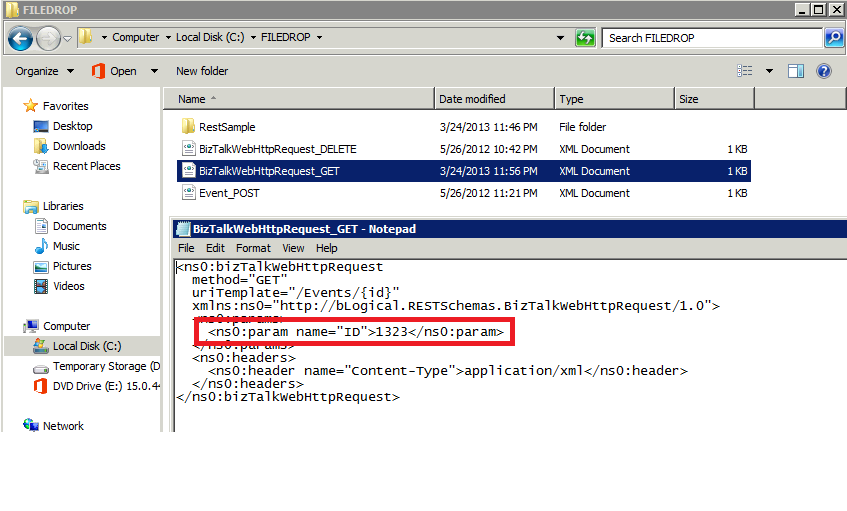847x511 pixels.
Task: Select DVD Drive (E:) in navigation pane
Action: (106, 386)
